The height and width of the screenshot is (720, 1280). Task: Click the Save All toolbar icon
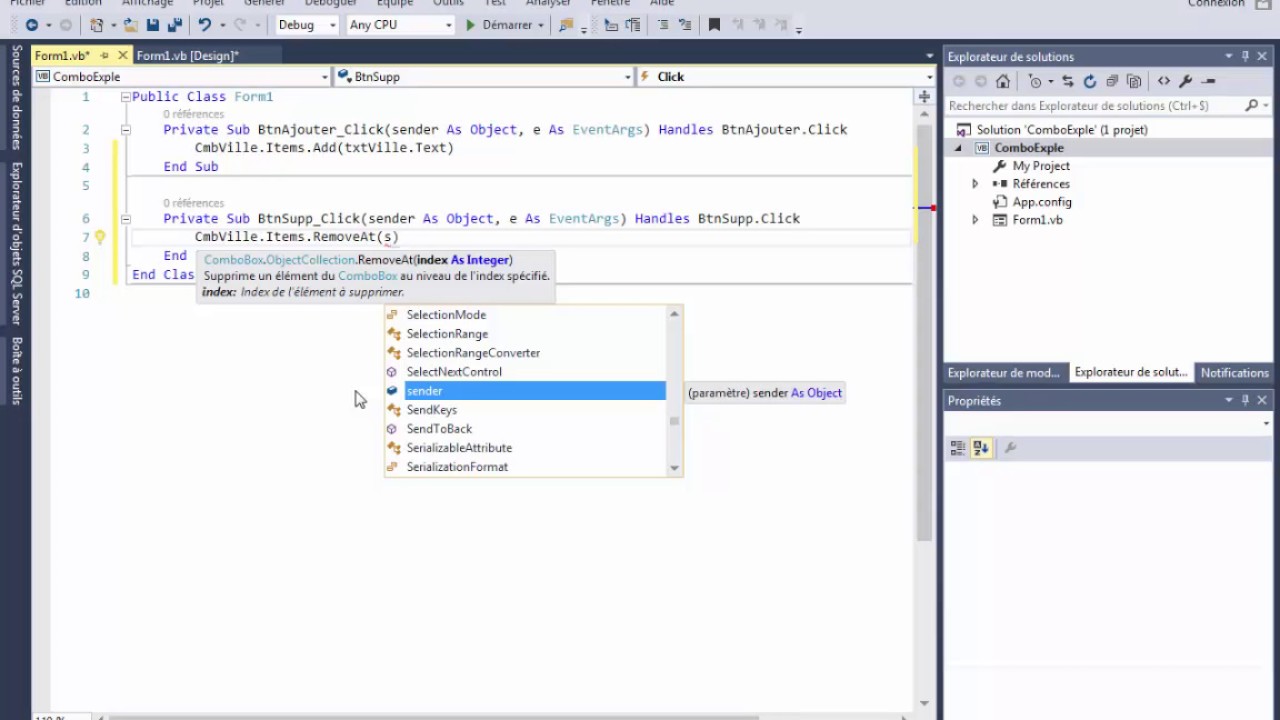coord(175,25)
